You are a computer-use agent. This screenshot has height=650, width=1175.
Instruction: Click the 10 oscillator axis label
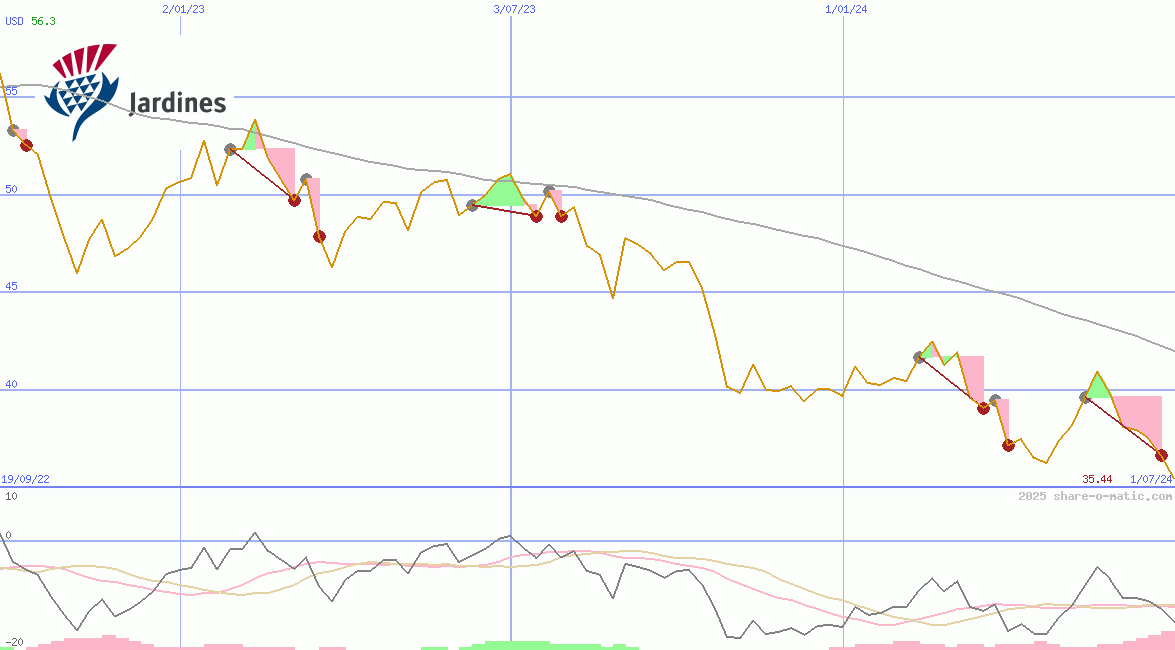[x=11, y=496]
